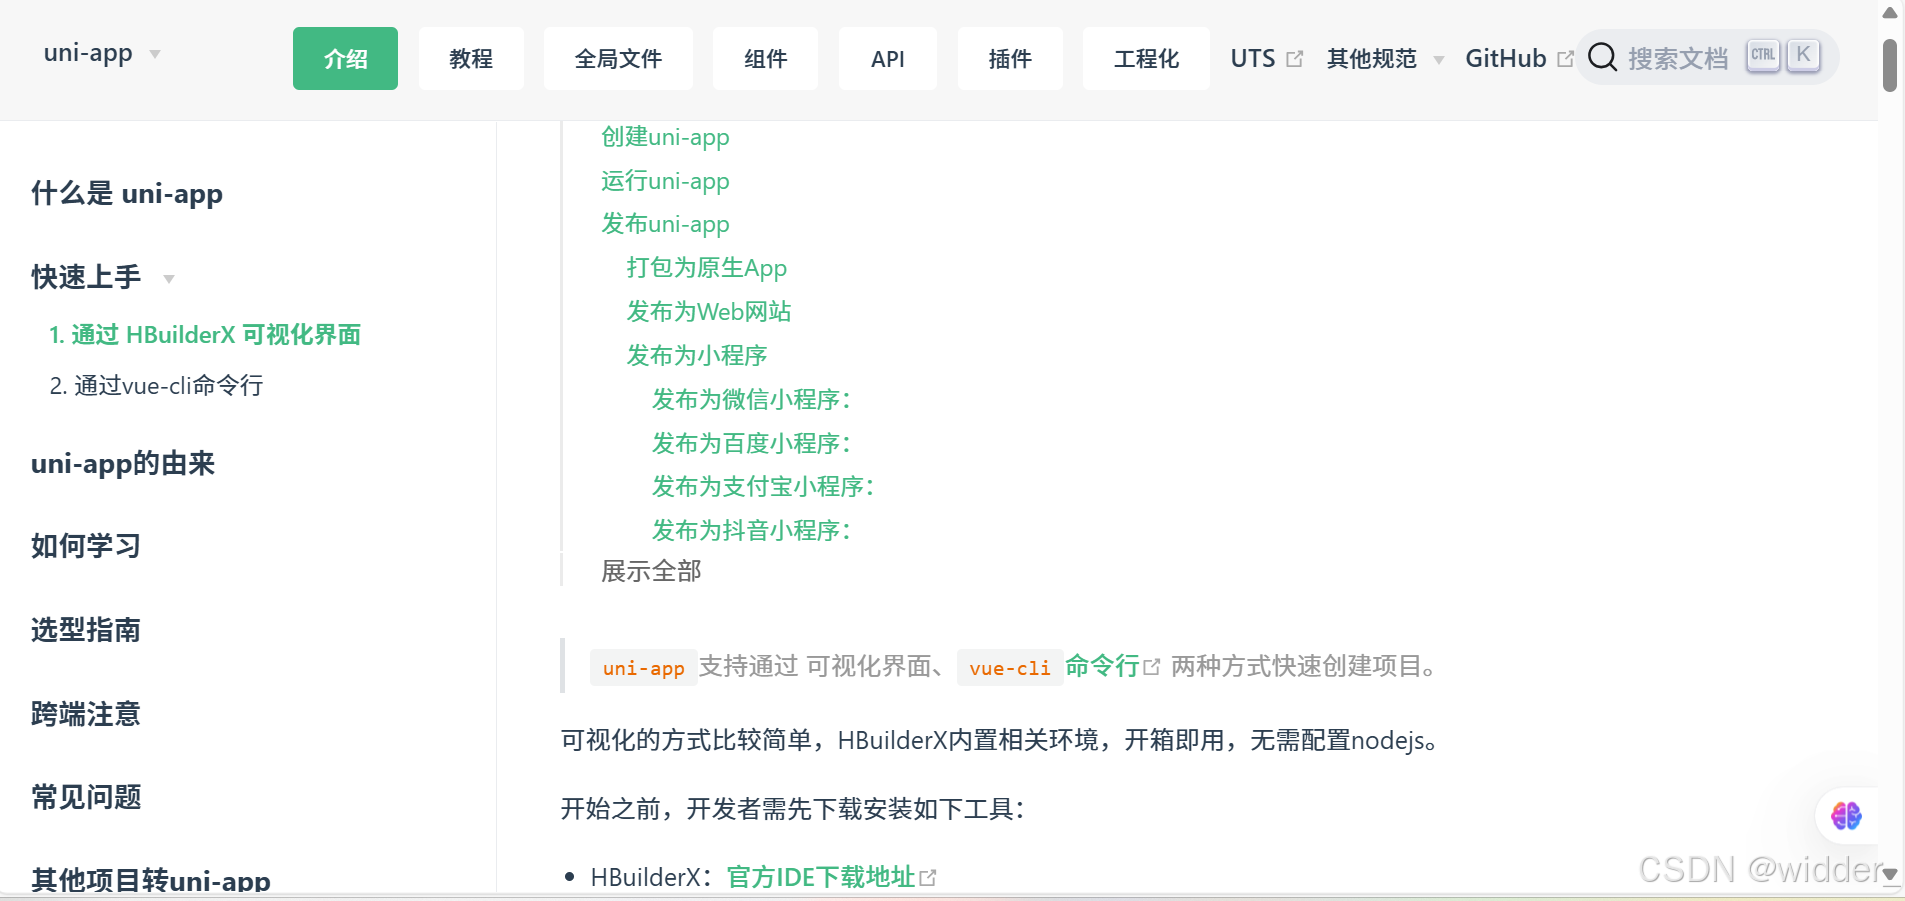
Task: Open sidebar item 什么是 uni-app
Action: pyautogui.click(x=127, y=193)
